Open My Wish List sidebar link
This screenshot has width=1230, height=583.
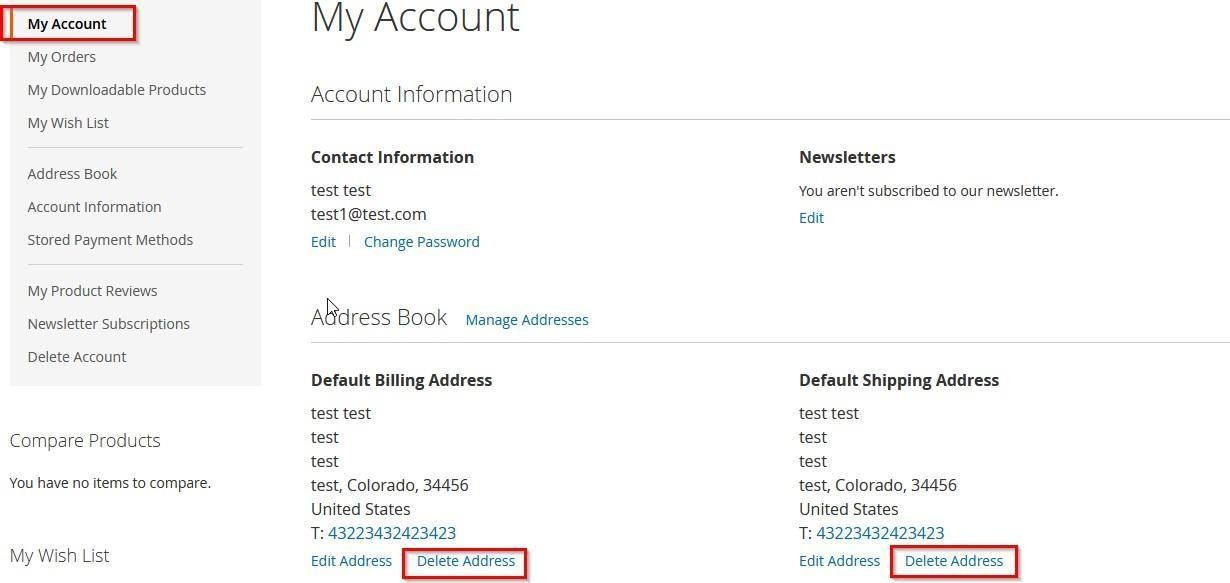tap(68, 123)
